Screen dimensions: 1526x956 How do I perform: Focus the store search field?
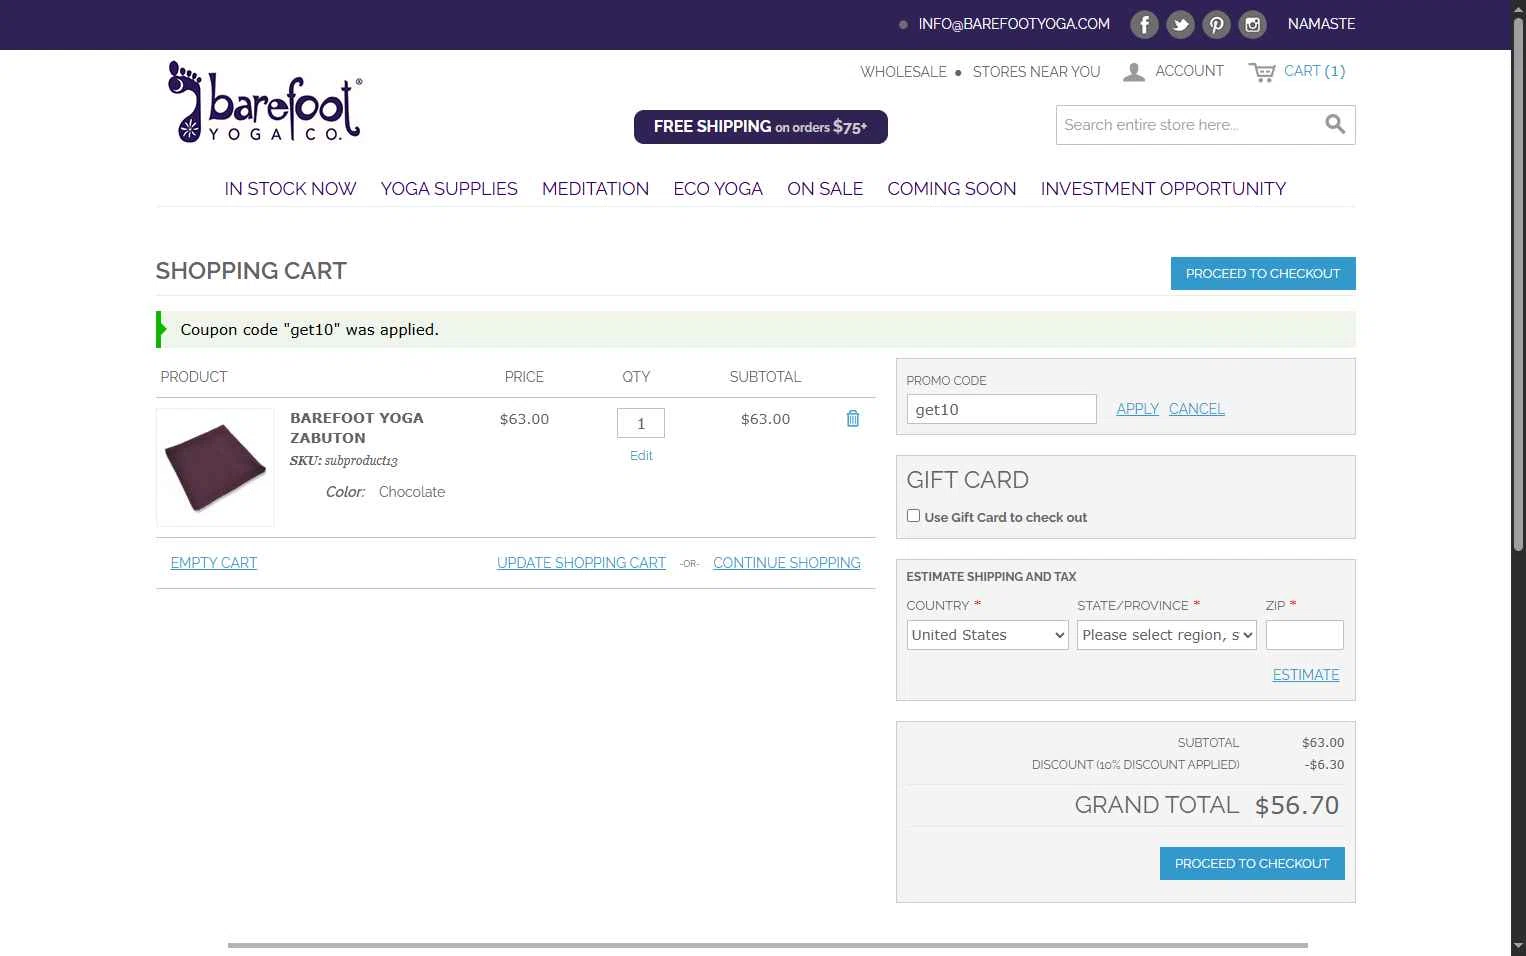(1190, 125)
